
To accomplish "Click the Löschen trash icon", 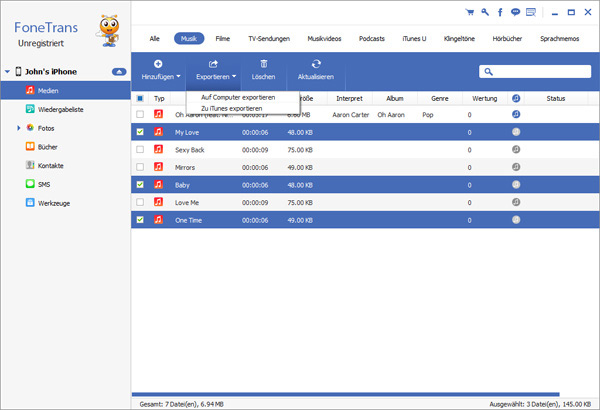I will click(x=264, y=64).
